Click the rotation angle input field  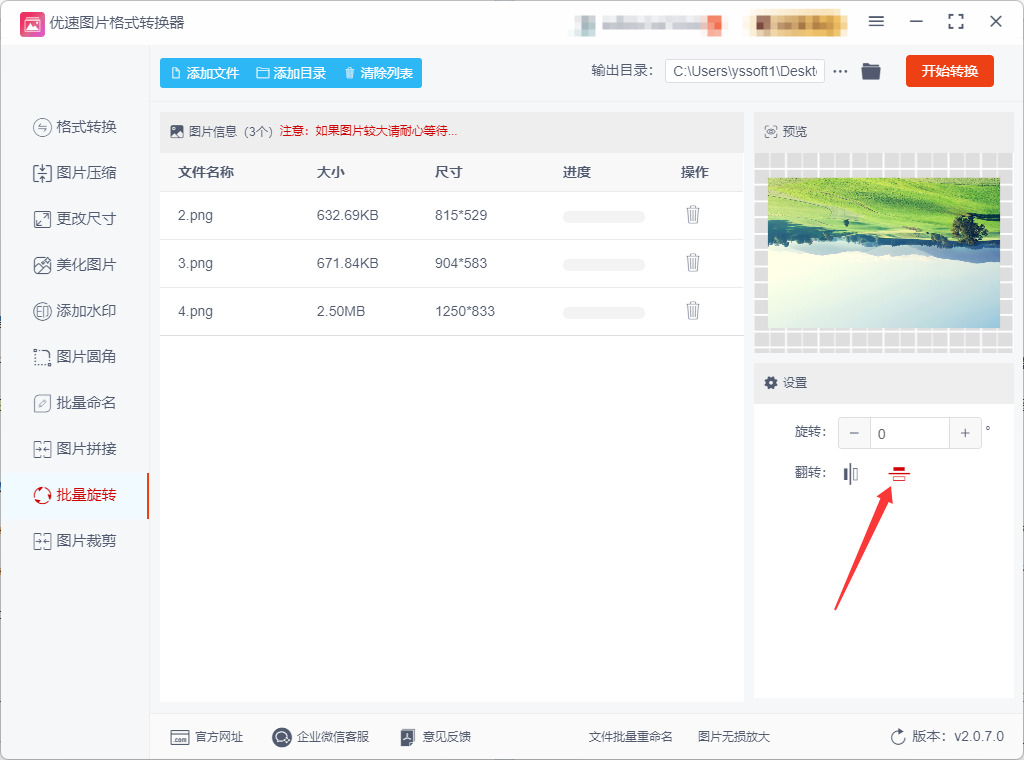(910, 433)
